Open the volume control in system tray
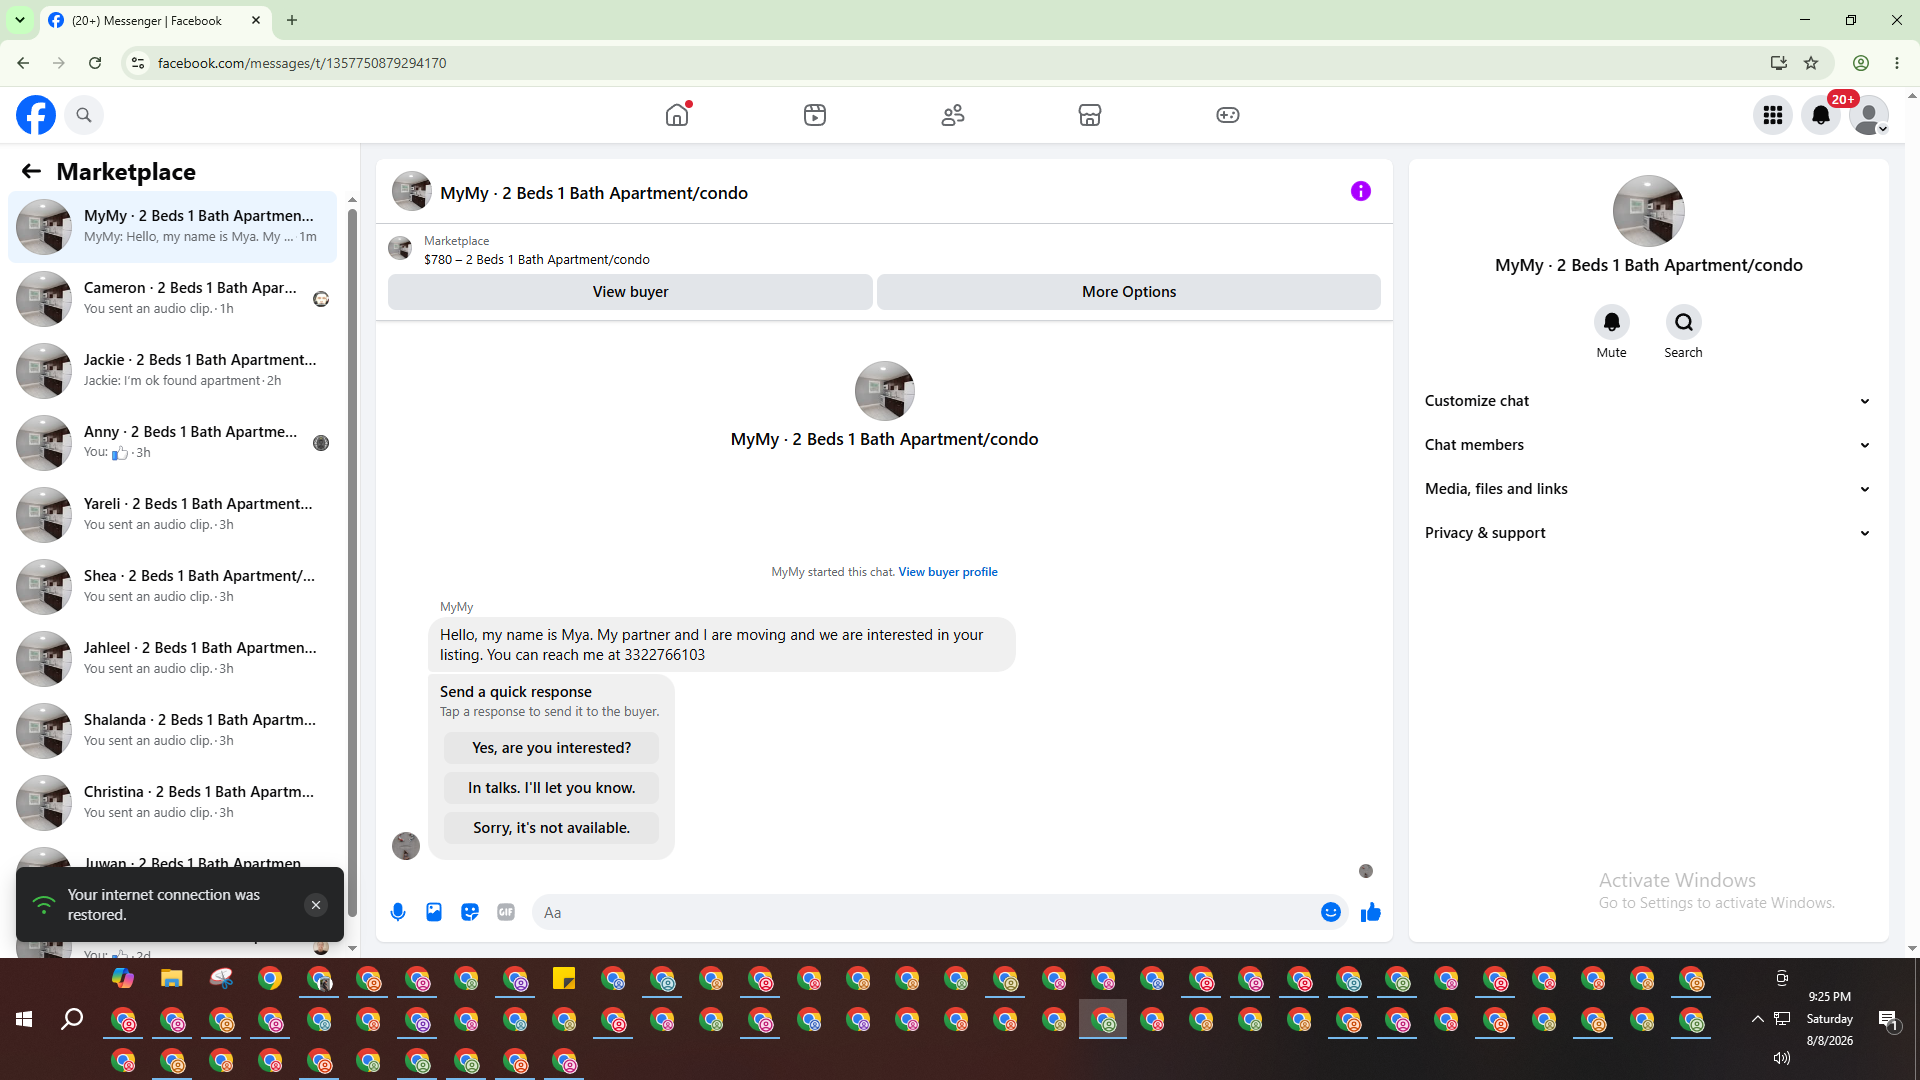 (1782, 1058)
